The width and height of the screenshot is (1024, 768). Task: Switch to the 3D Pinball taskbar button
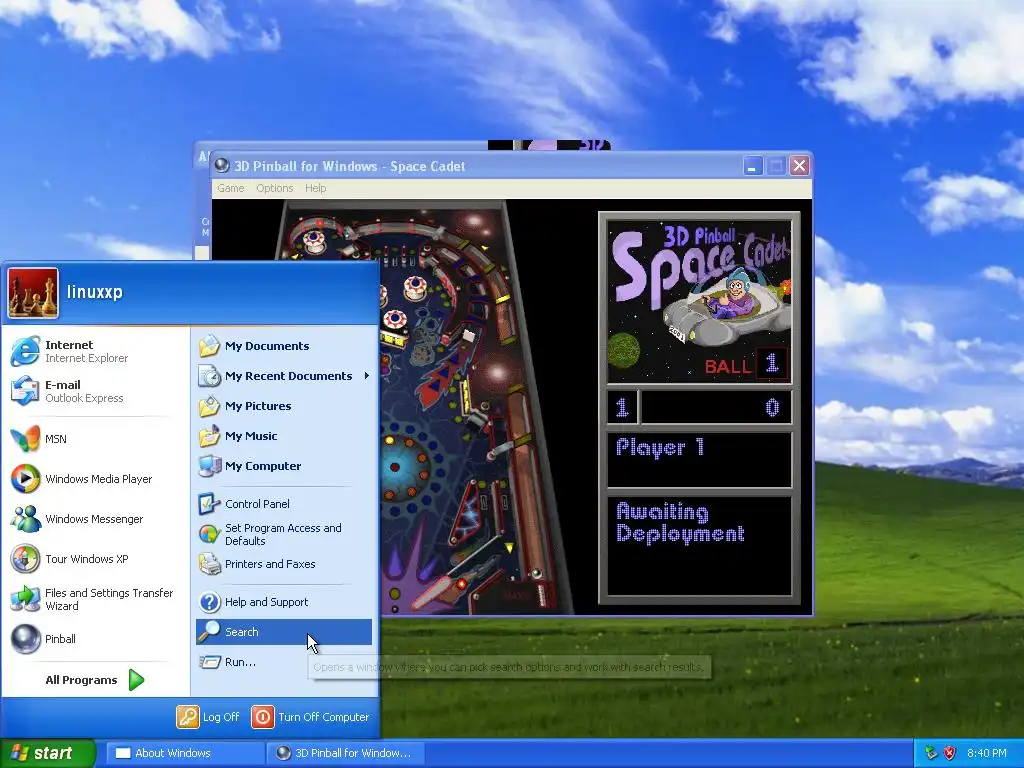pos(346,753)
